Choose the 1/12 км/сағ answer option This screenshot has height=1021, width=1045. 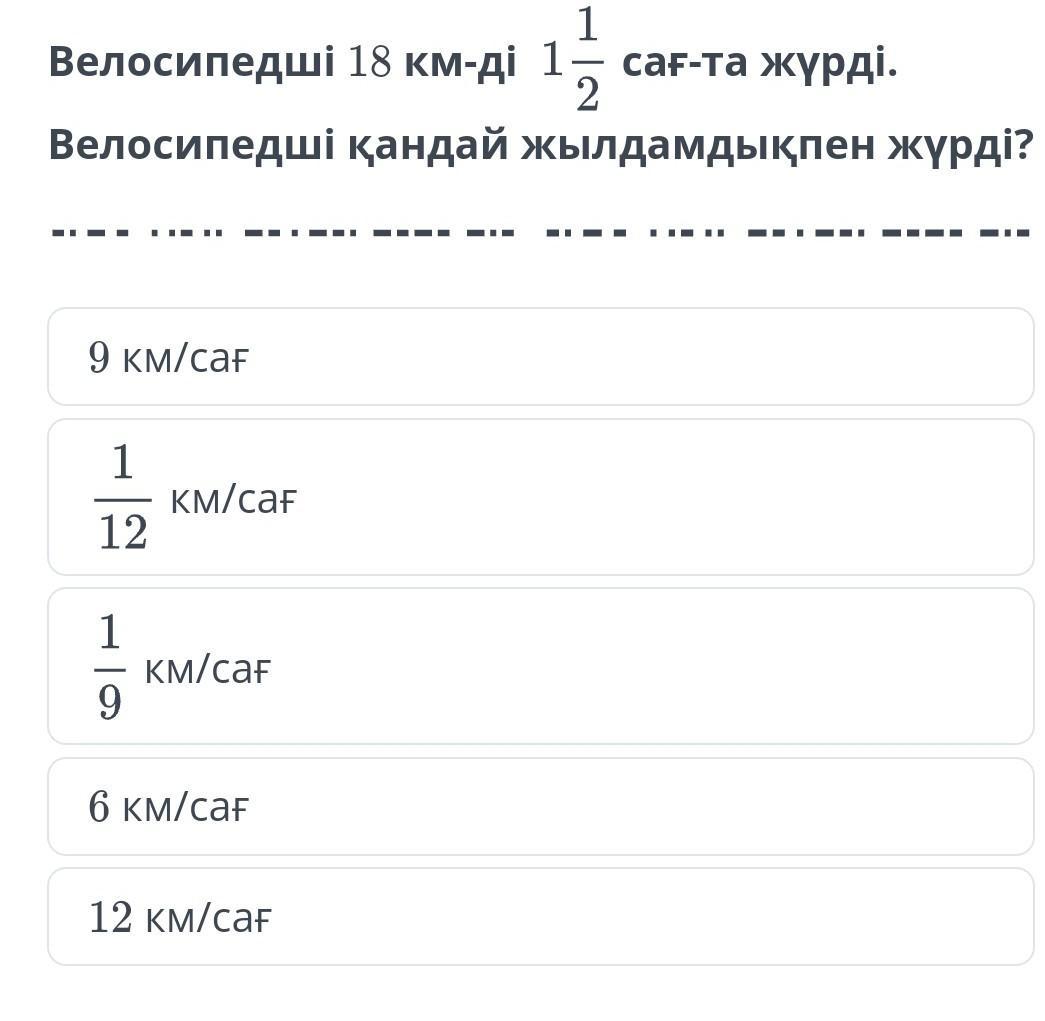[x=540, y=497]
